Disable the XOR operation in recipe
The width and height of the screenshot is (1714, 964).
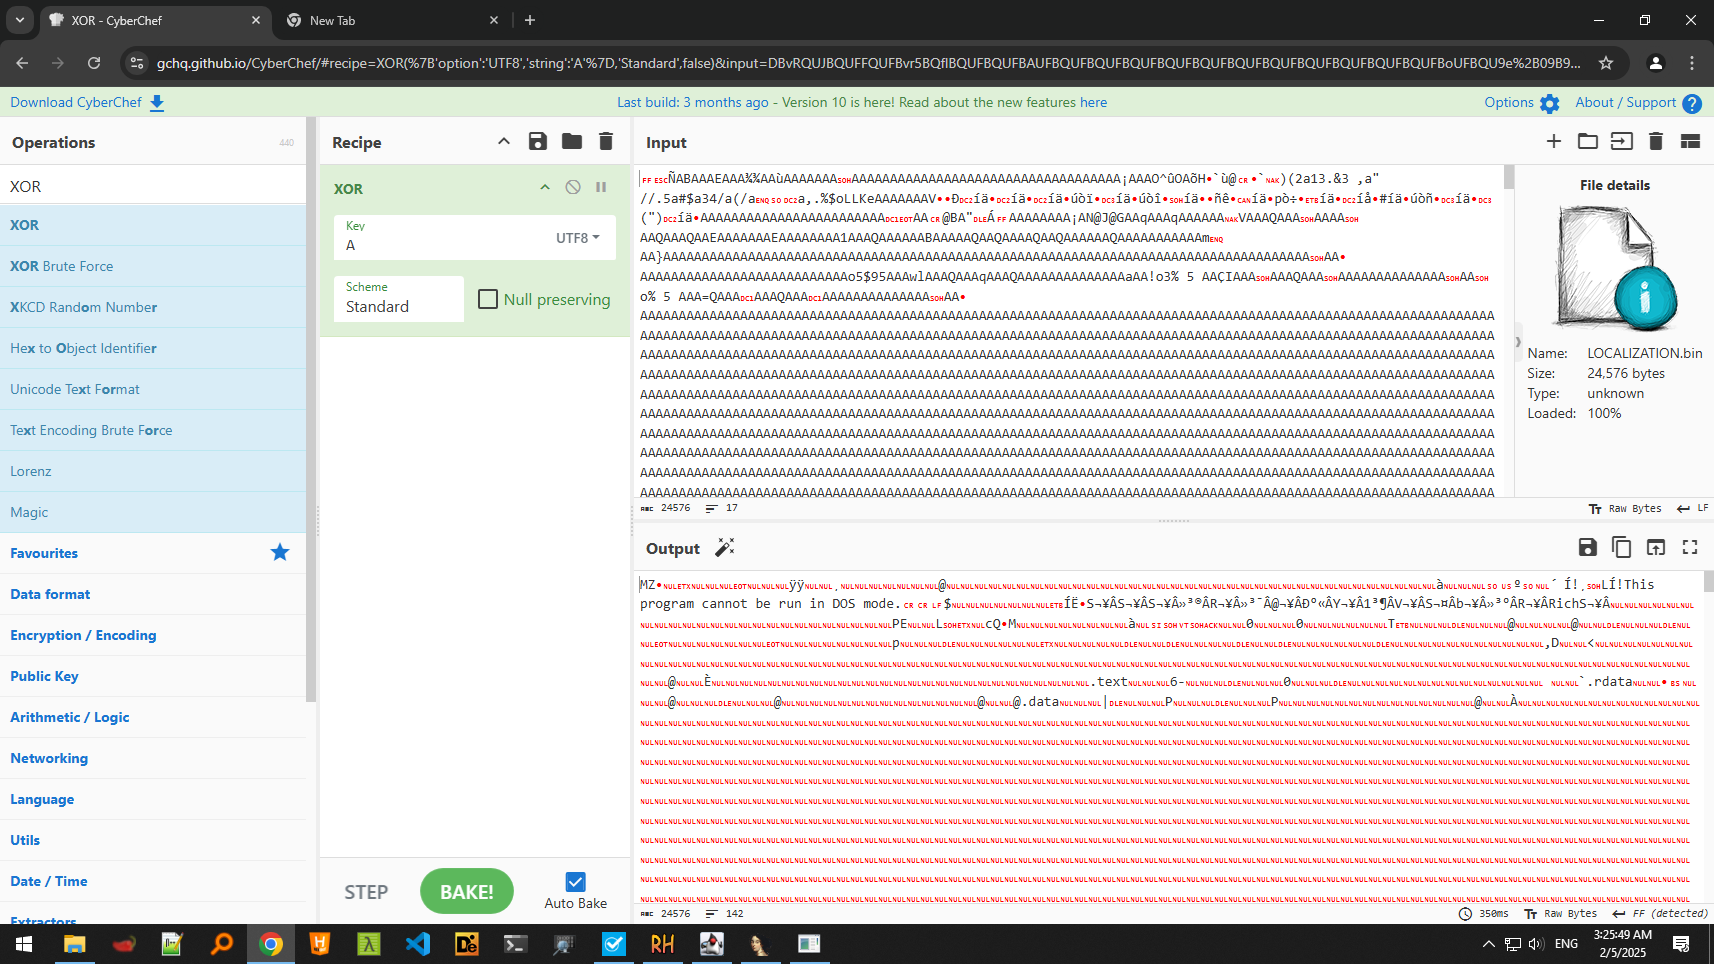tap(573, 188)
